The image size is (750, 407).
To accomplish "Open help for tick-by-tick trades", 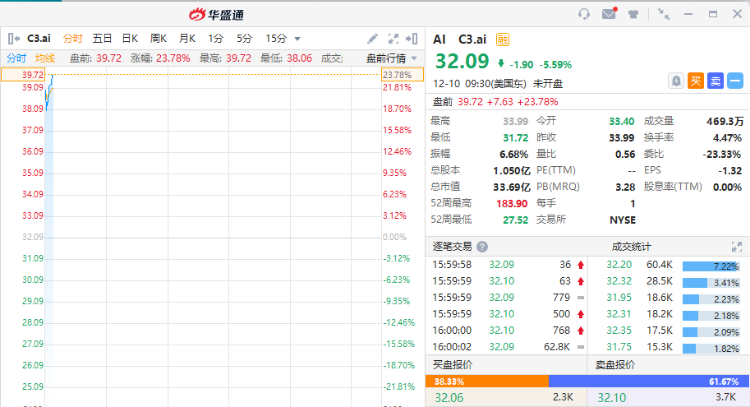I will pos(482,246).
